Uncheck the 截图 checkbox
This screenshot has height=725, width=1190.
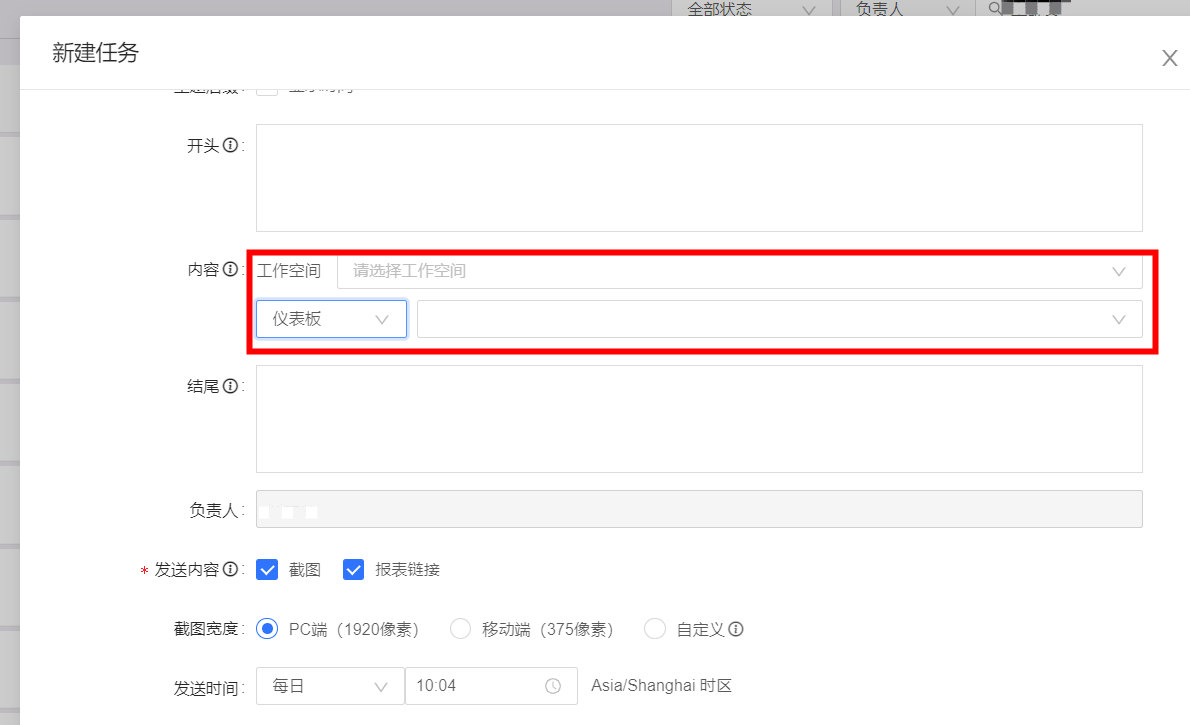(267, 570)
